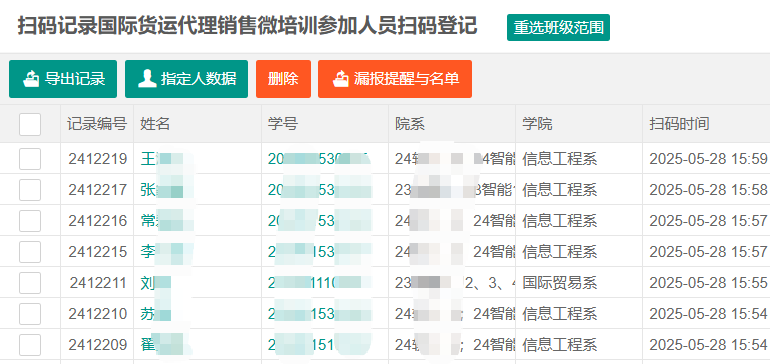The image size is (770, 364).
Task: Tick the checkbox for record 2412215
Action: [x=30, y=252]
